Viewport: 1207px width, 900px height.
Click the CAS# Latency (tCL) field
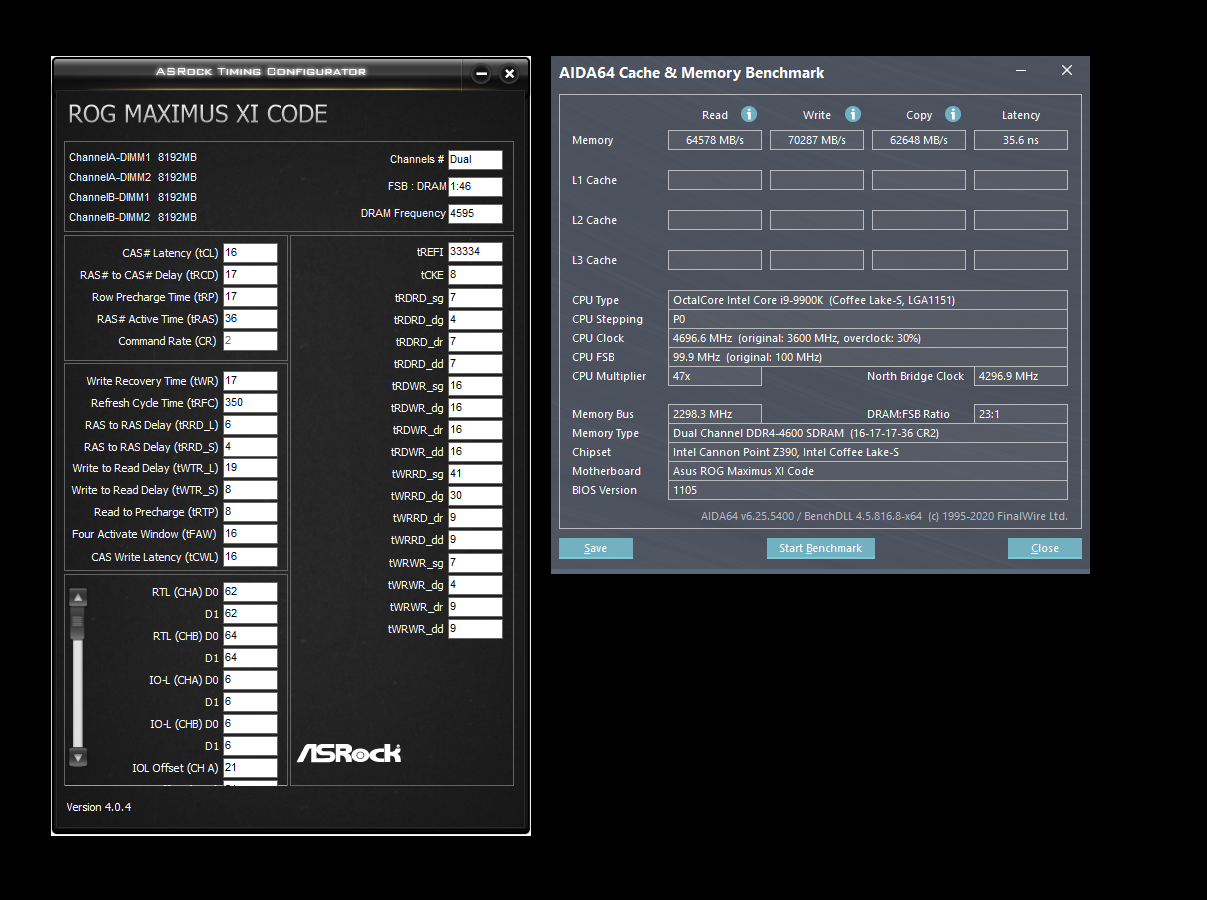250,253
